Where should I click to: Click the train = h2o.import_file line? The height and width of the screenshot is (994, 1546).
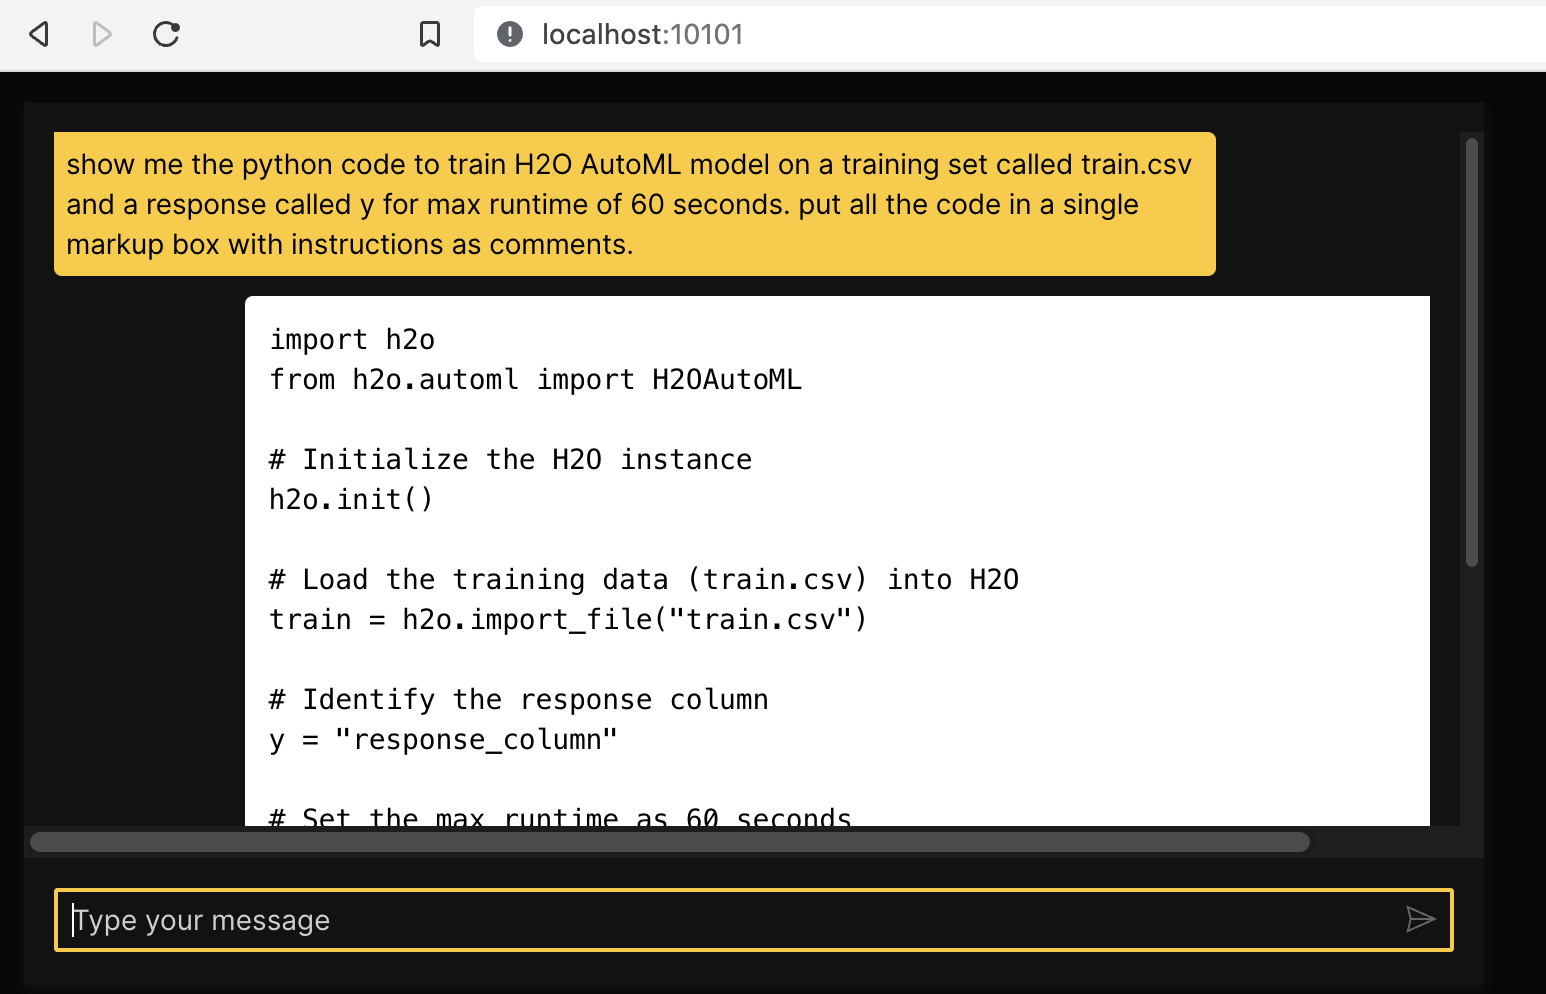(566, 618)
